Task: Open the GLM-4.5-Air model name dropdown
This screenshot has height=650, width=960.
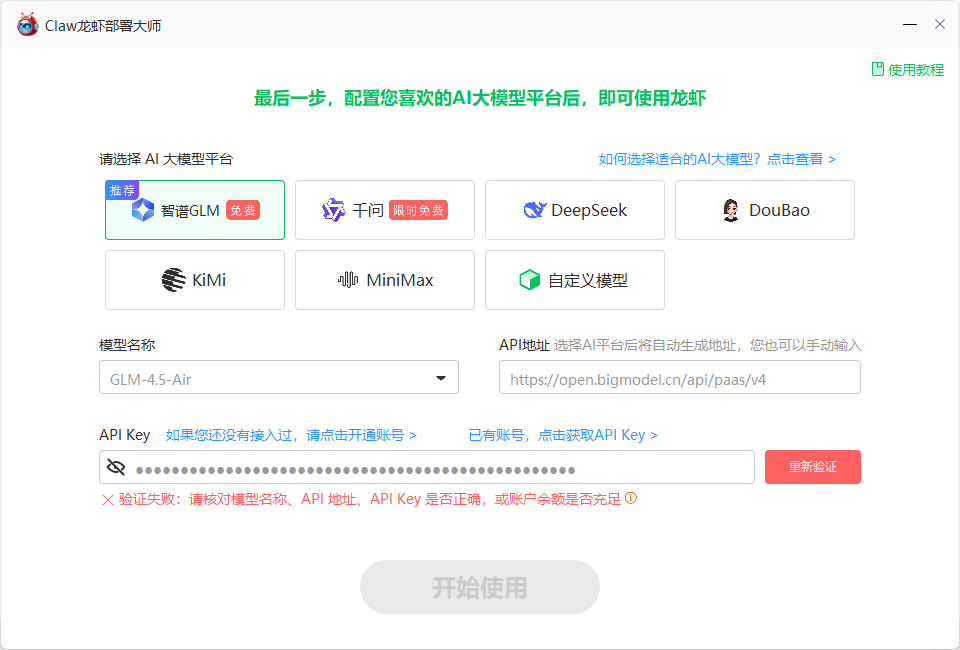Action: pos(279,378)
